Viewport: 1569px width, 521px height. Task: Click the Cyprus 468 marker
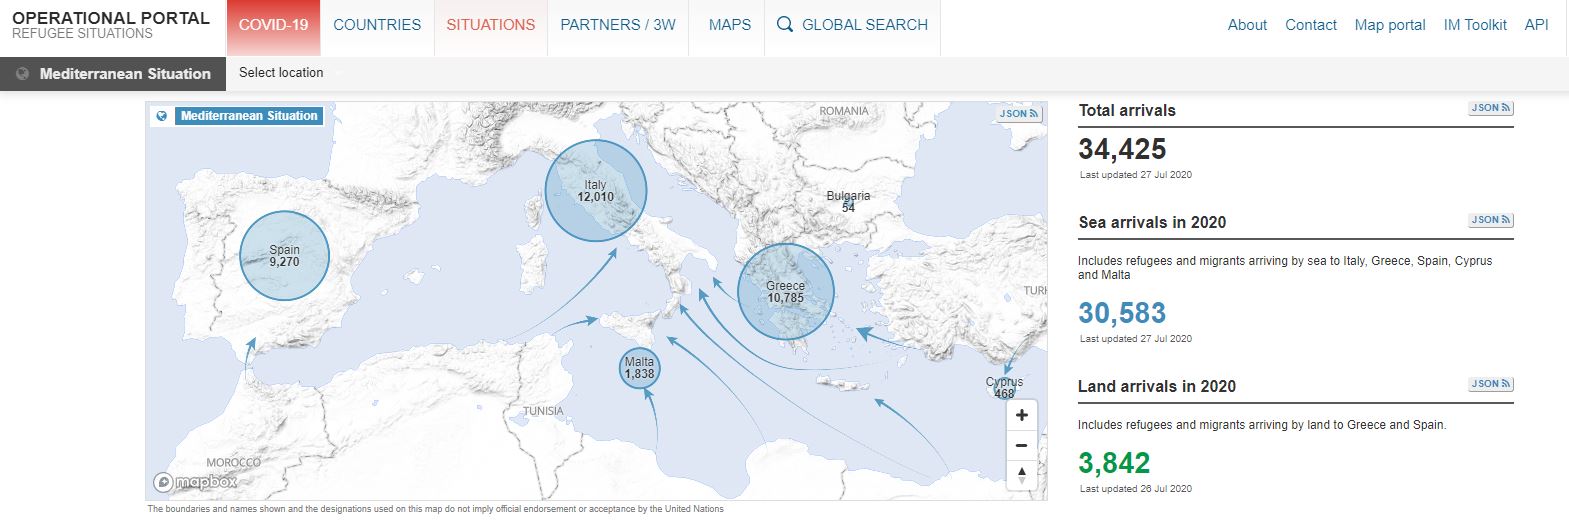(x=1005, y=388)
